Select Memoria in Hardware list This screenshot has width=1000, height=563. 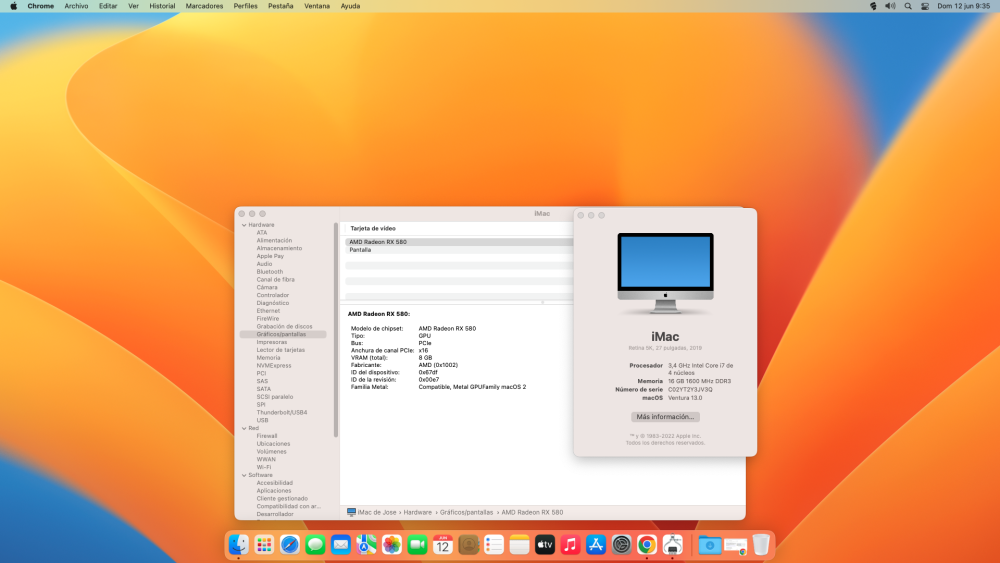point(268,358)
